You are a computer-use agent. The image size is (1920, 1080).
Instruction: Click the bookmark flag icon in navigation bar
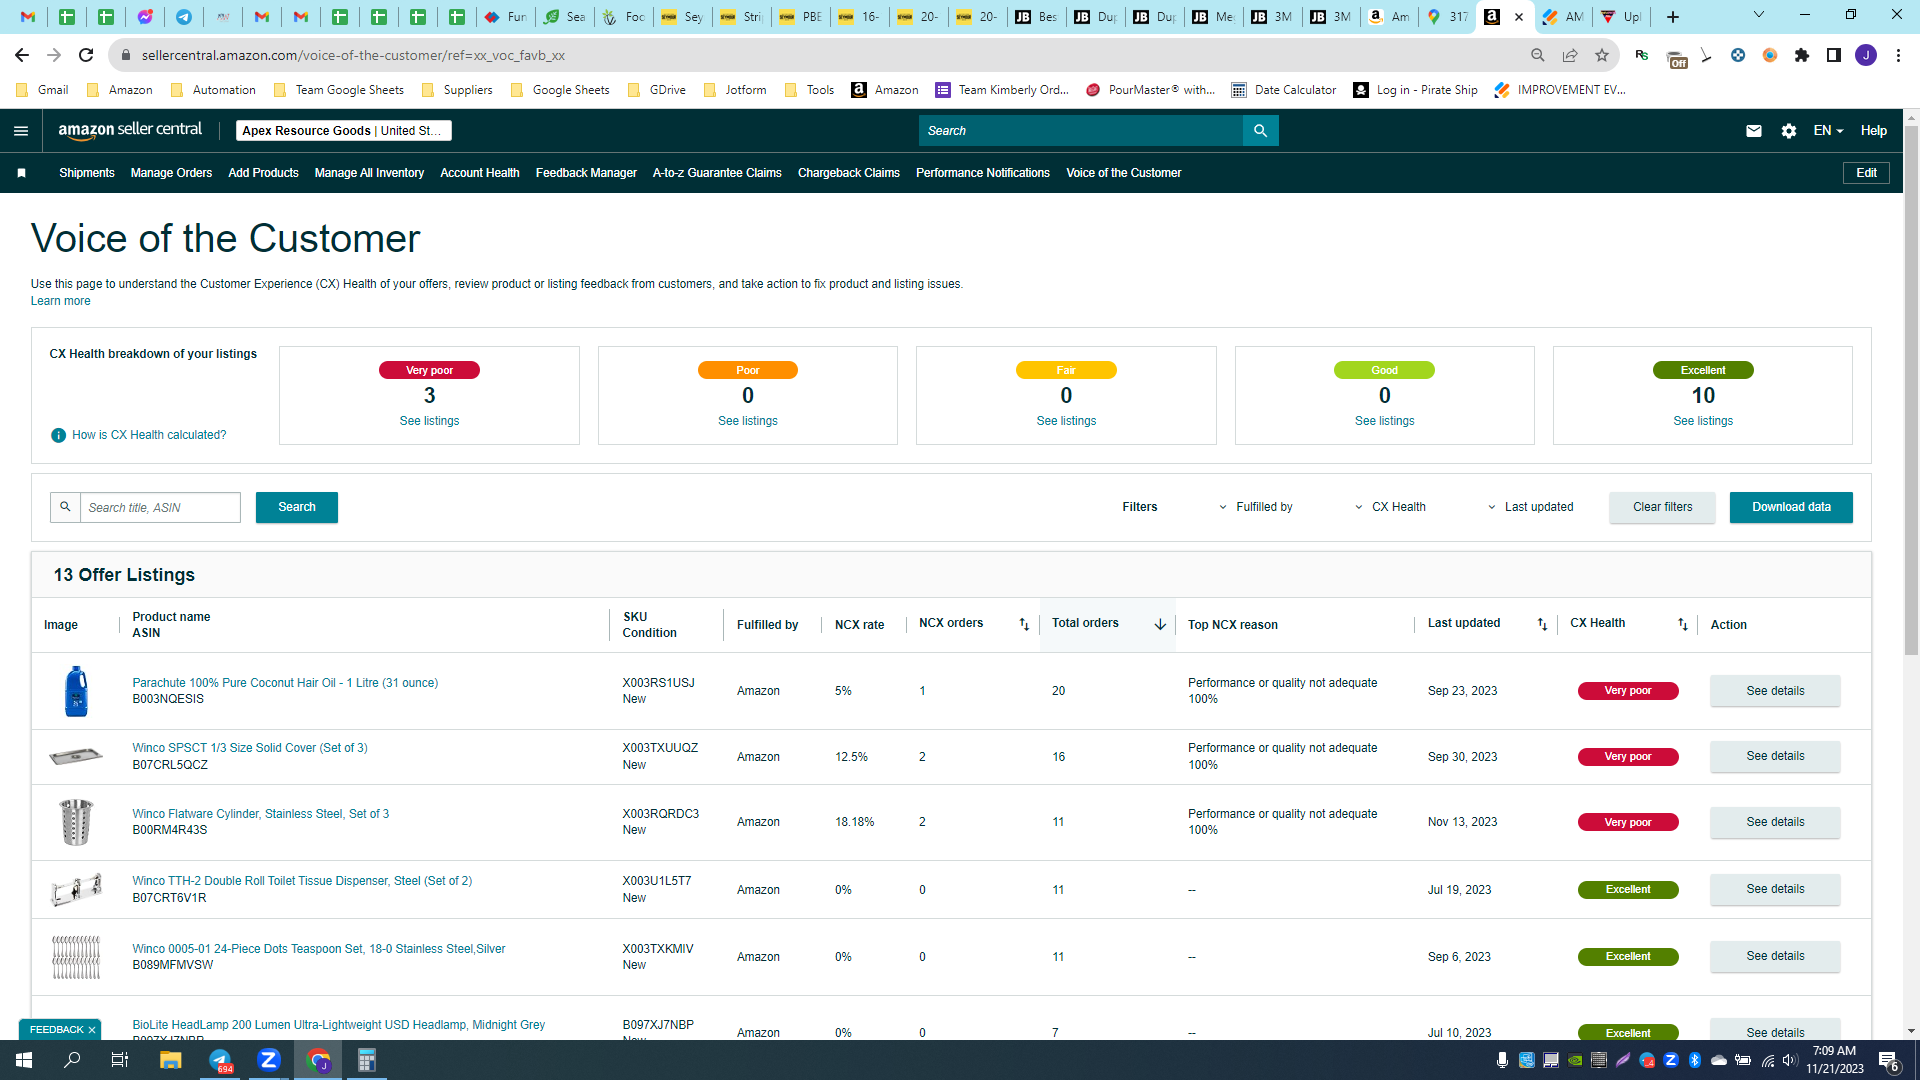22,173
